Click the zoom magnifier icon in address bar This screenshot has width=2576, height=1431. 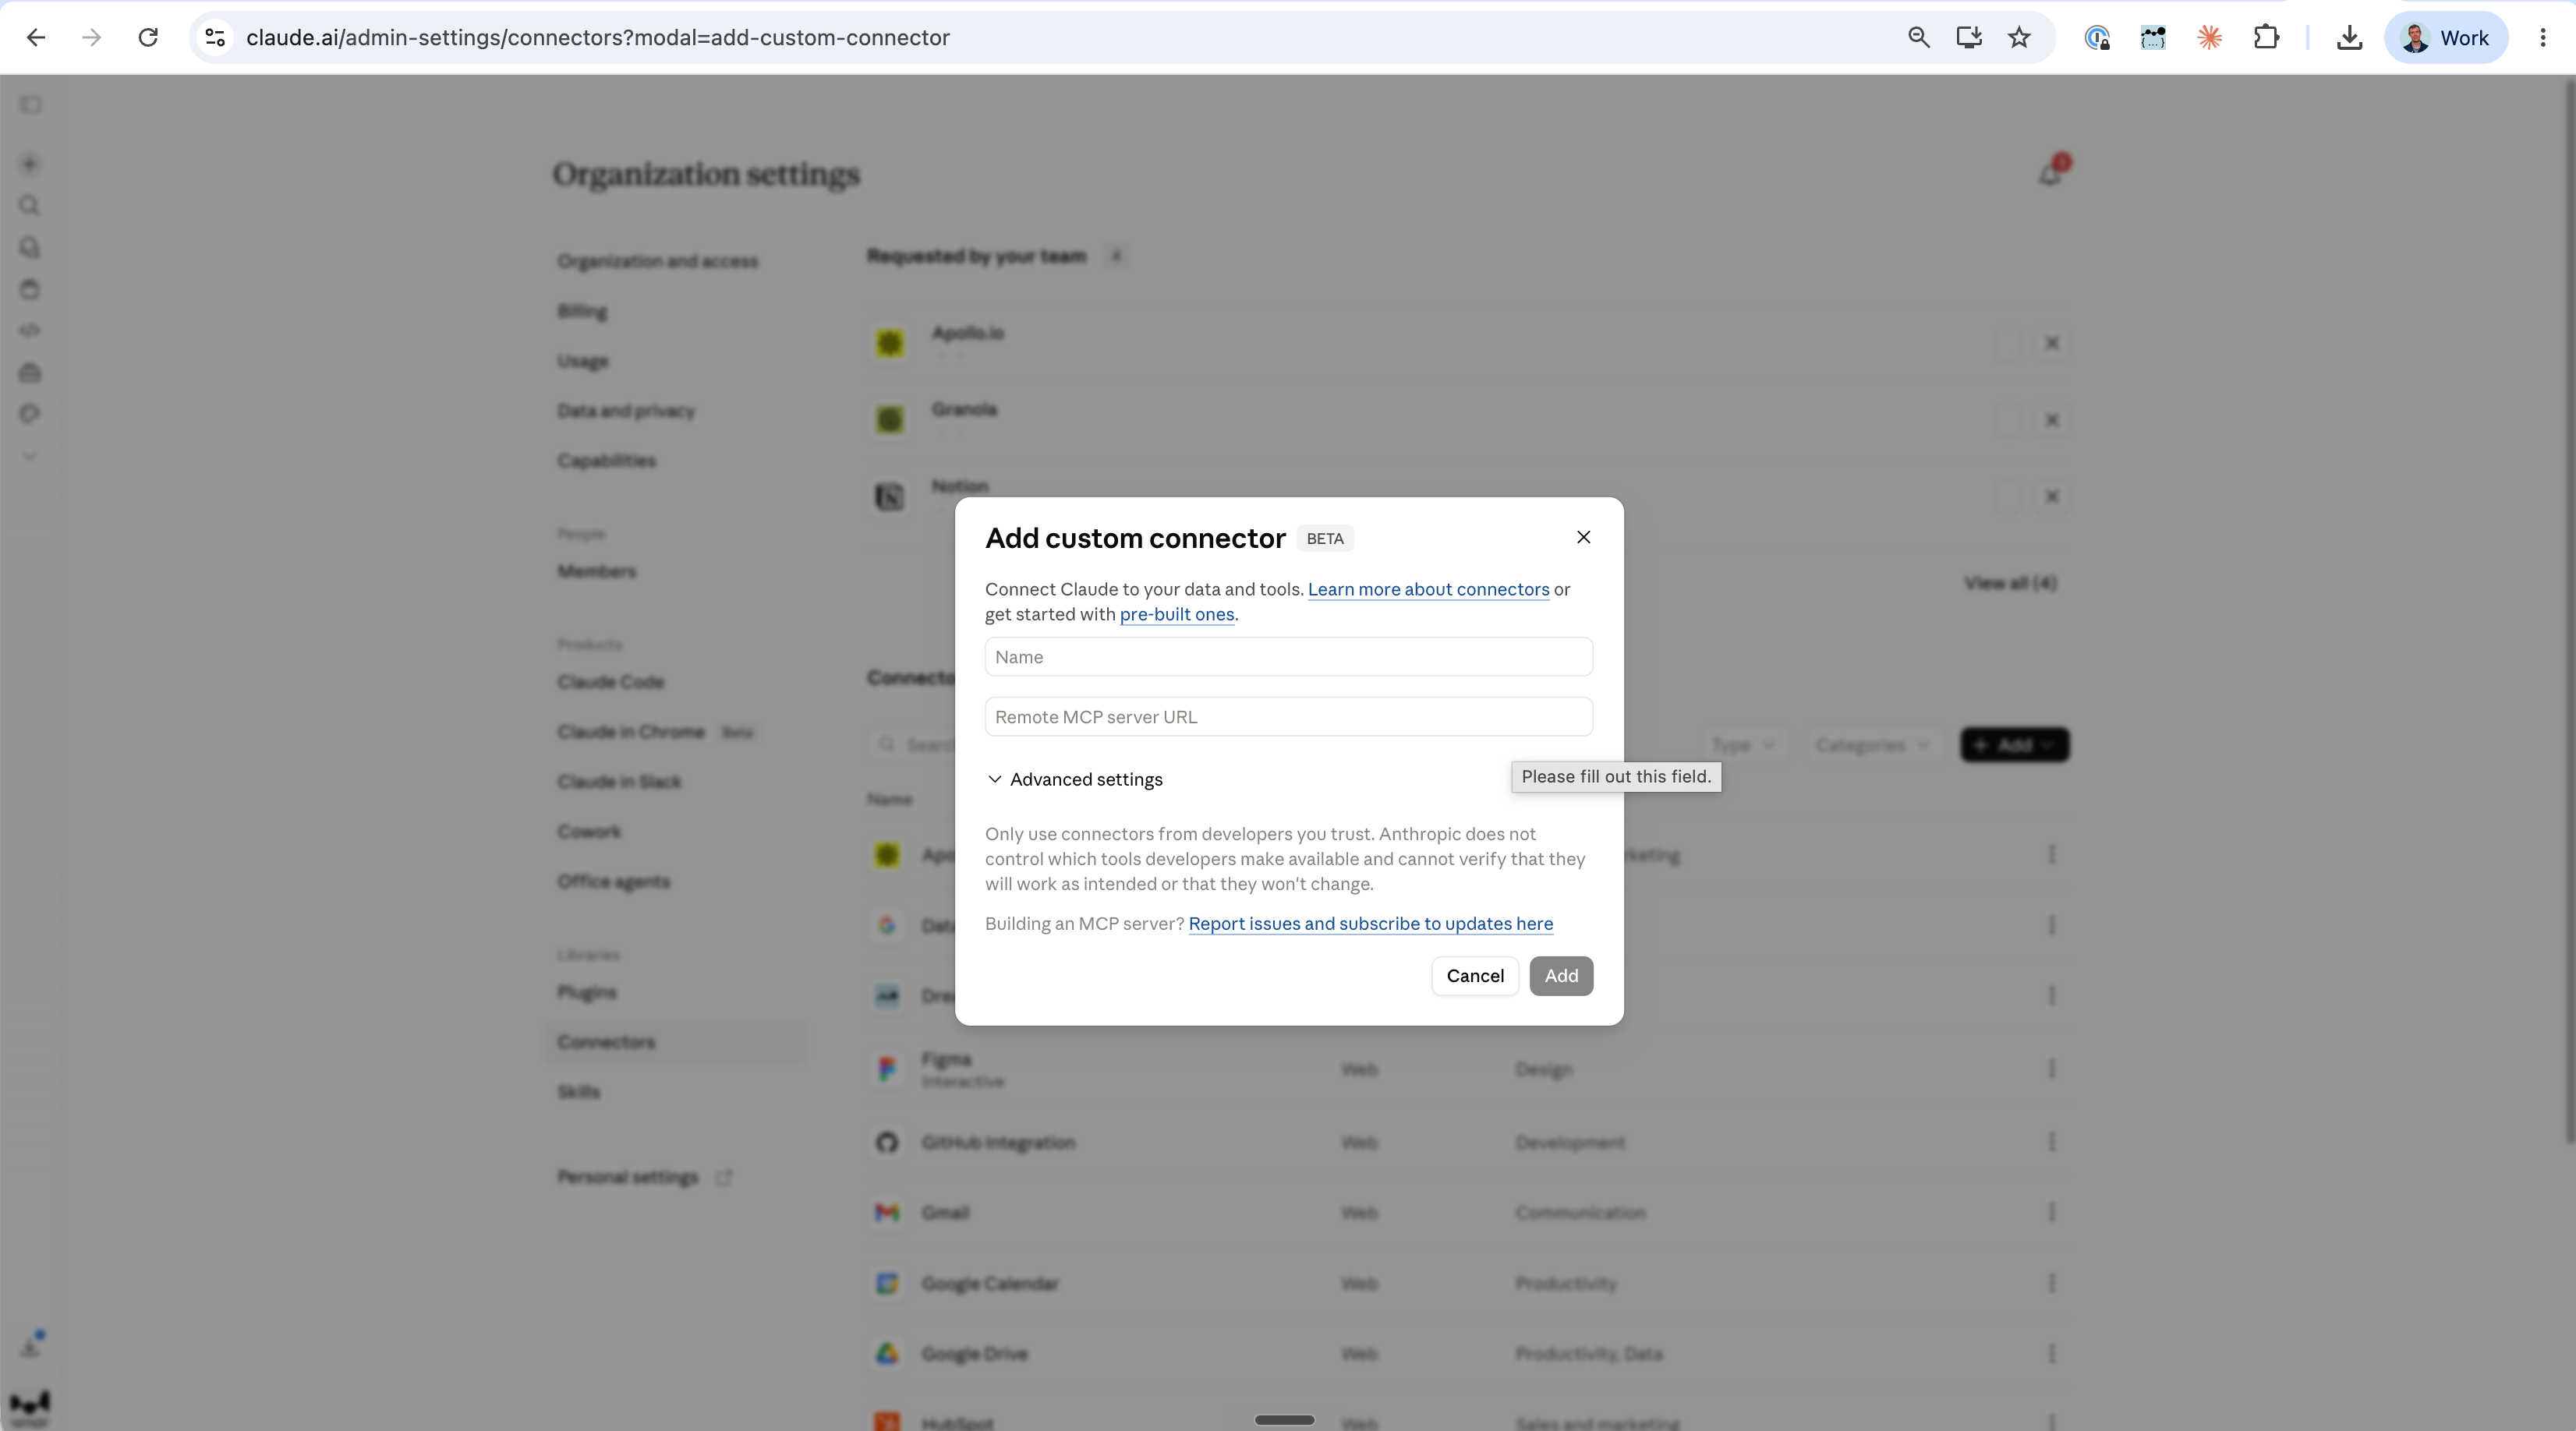click(1918, 38)
